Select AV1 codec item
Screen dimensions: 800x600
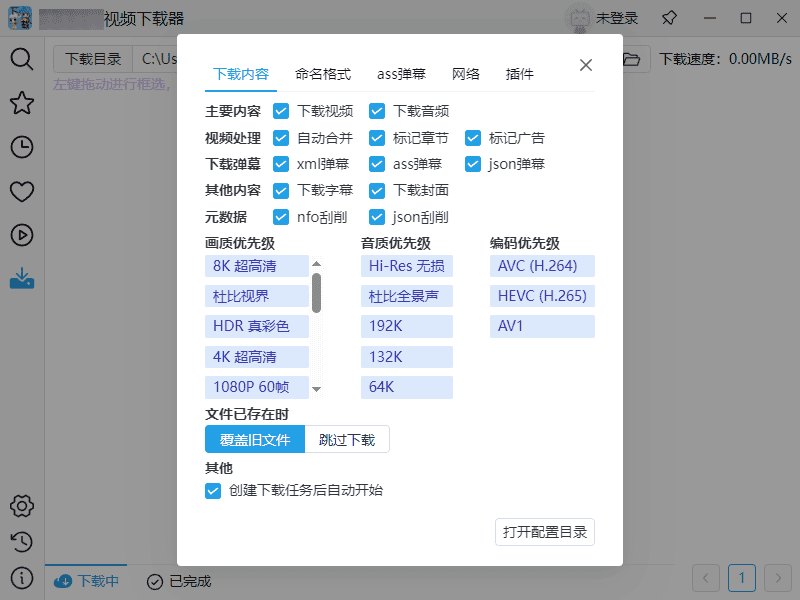tap(542, 326)
